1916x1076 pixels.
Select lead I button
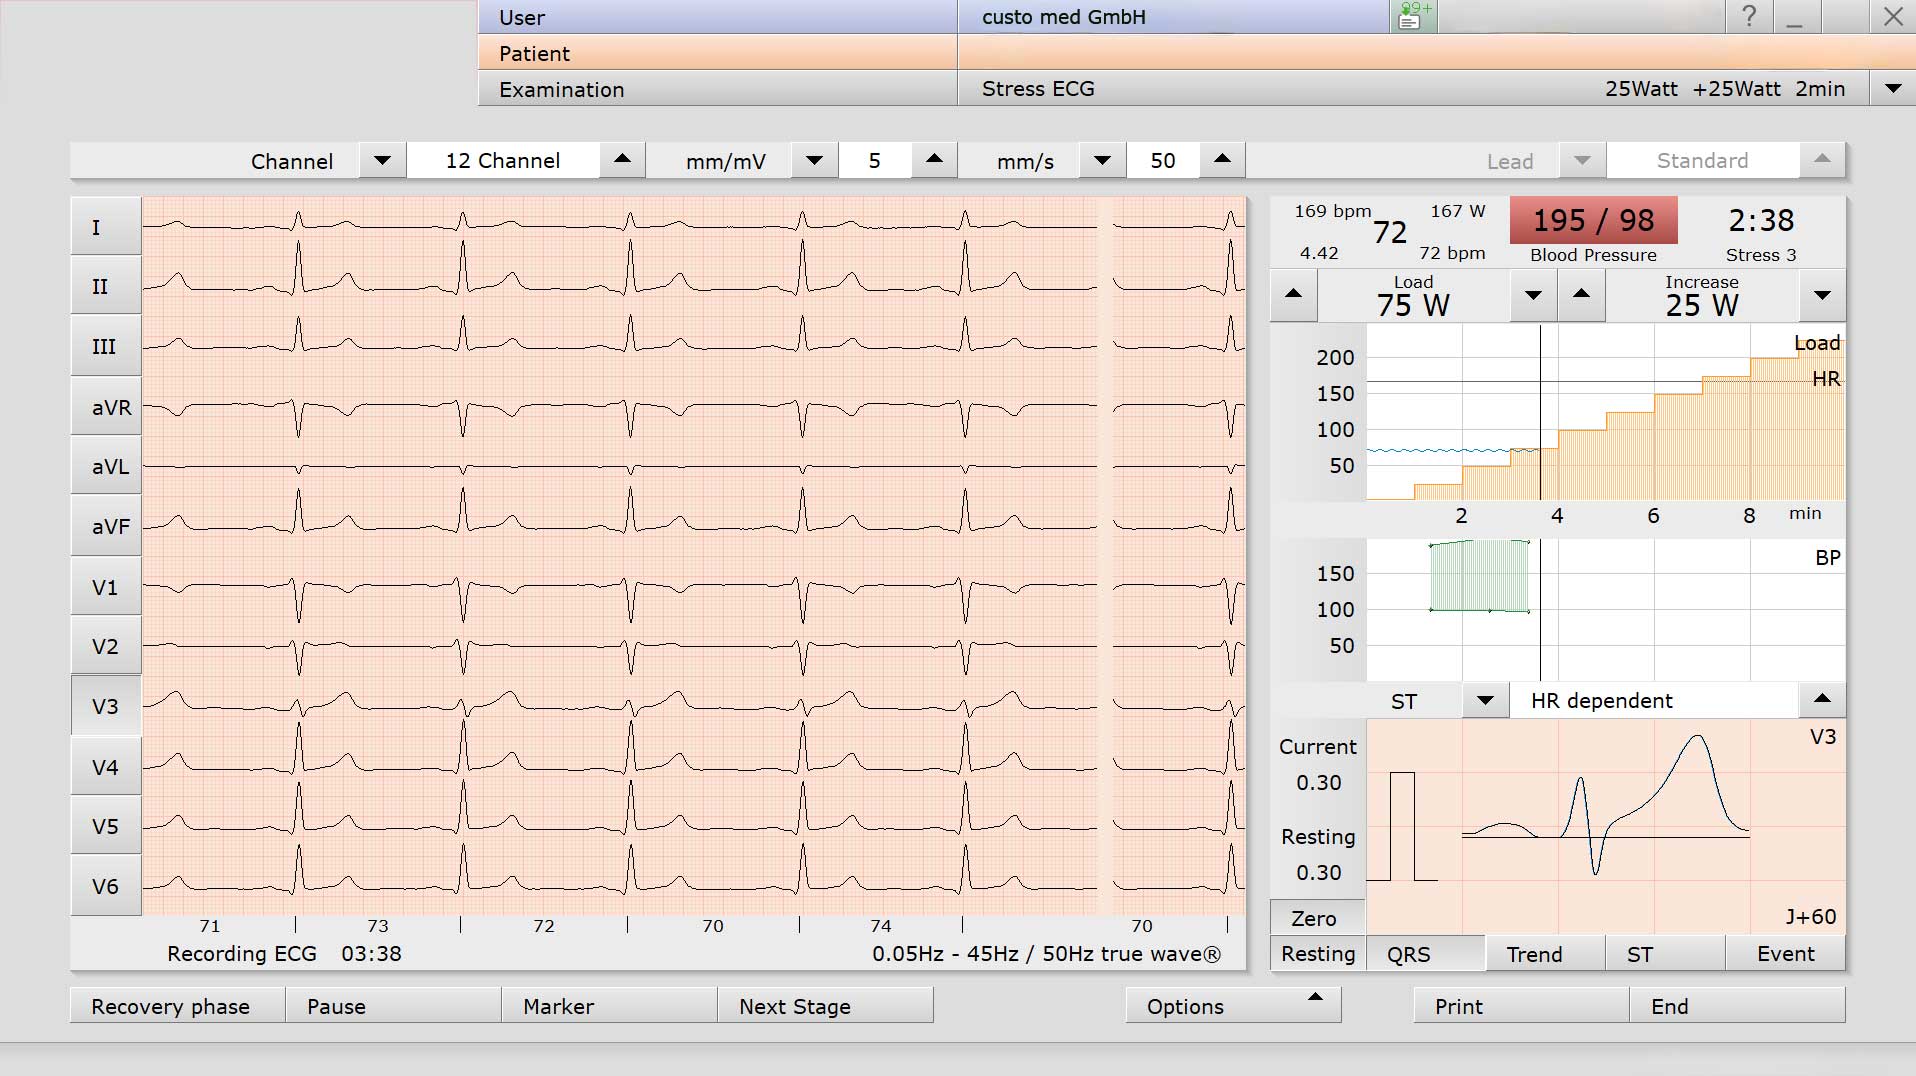tap(105, 227)
